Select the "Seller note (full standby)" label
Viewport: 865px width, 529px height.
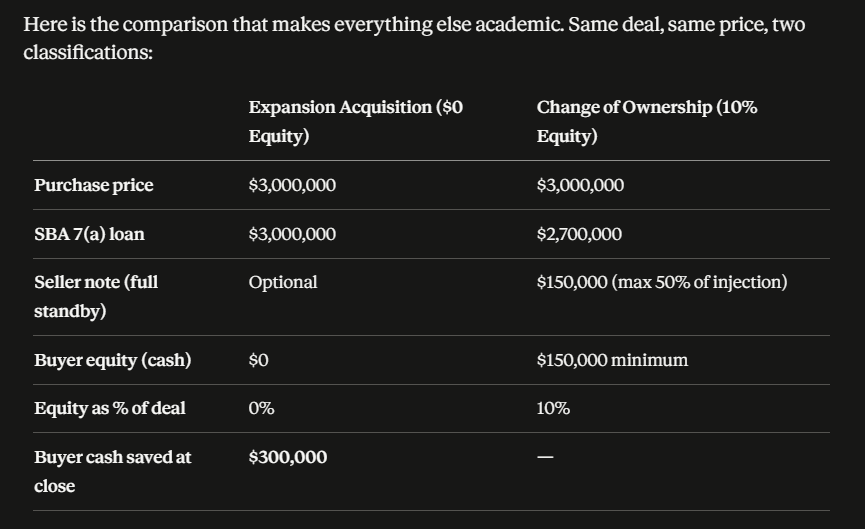point(96,296)
